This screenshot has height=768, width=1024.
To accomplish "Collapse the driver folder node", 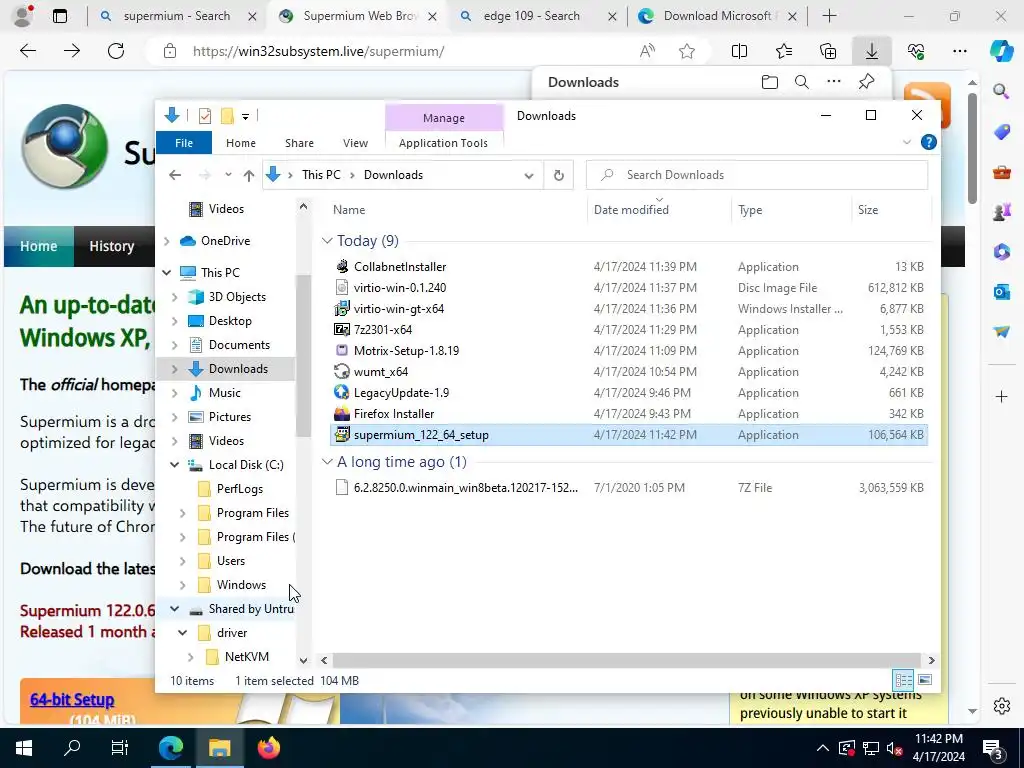I will 182,633.
